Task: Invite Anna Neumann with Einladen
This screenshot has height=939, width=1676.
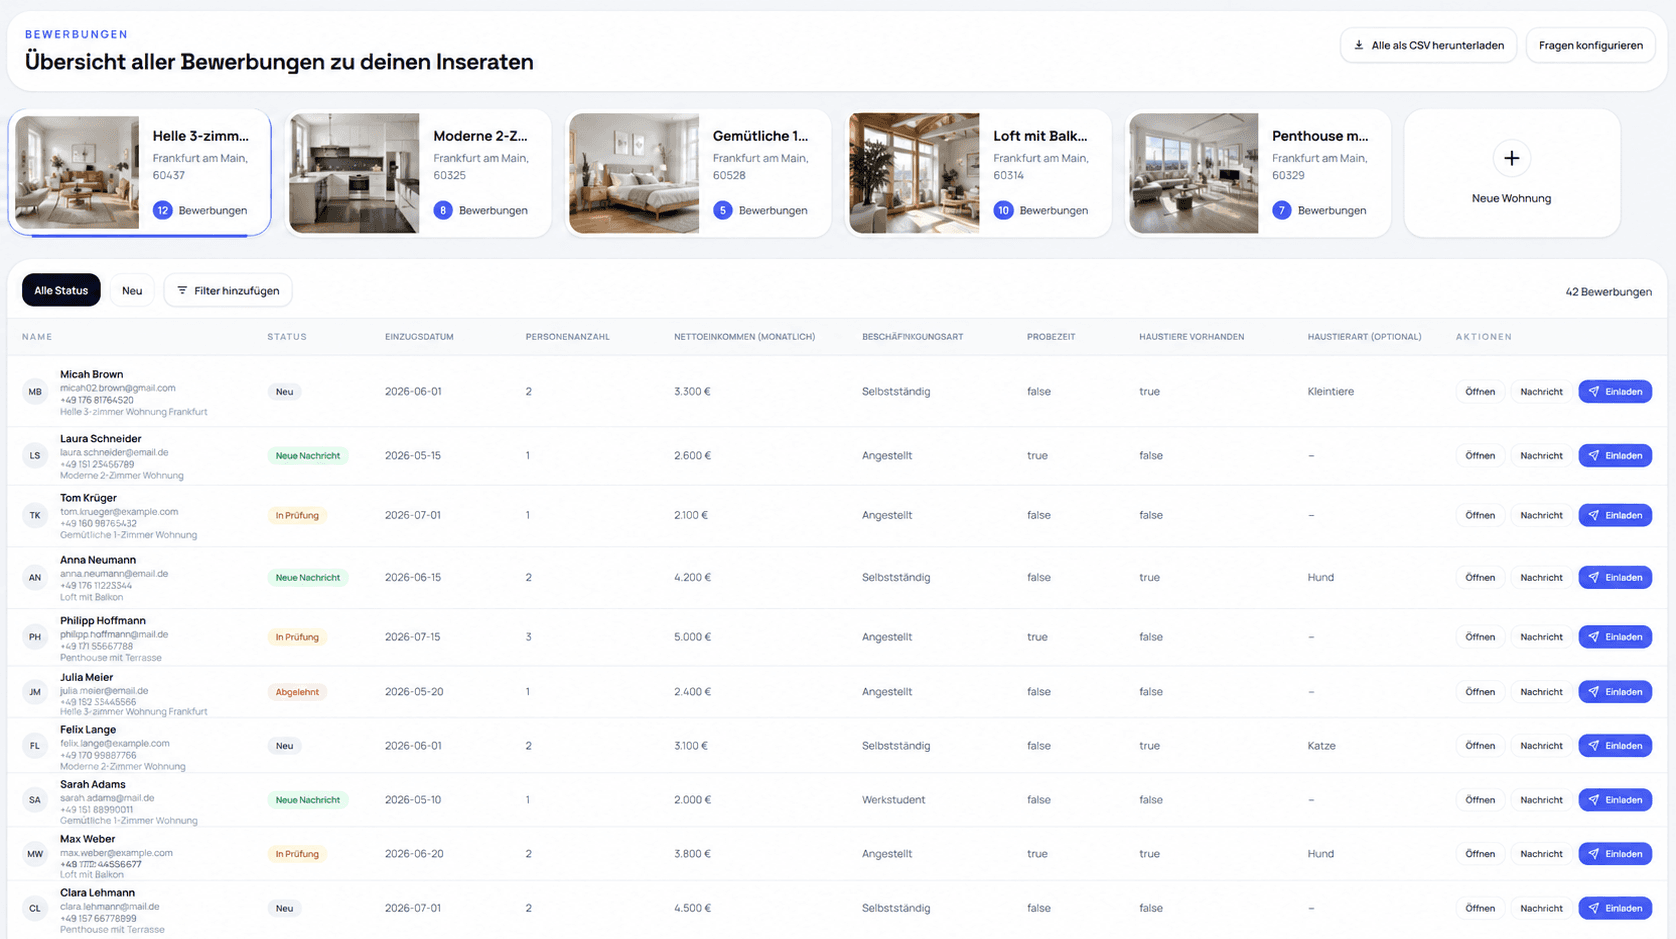Action: pos(1615,578)
